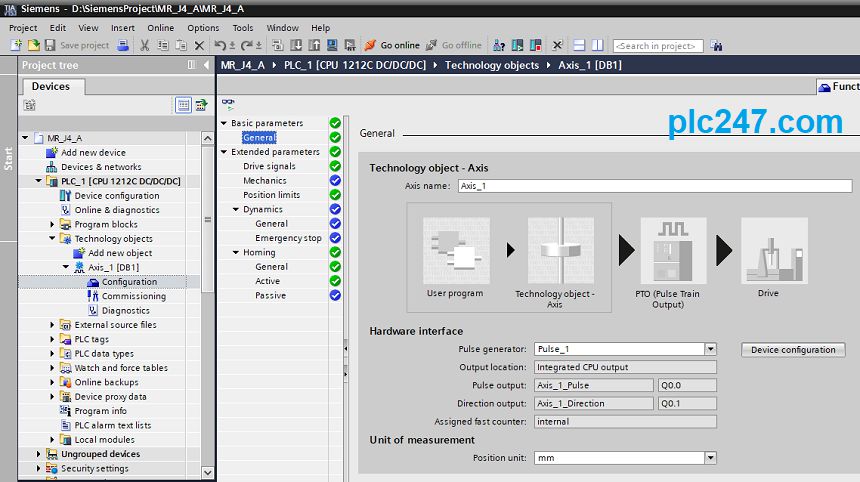Viewport: 860px width, 482px height.
Task: Open the Project menu
Action: coord(23,27)
